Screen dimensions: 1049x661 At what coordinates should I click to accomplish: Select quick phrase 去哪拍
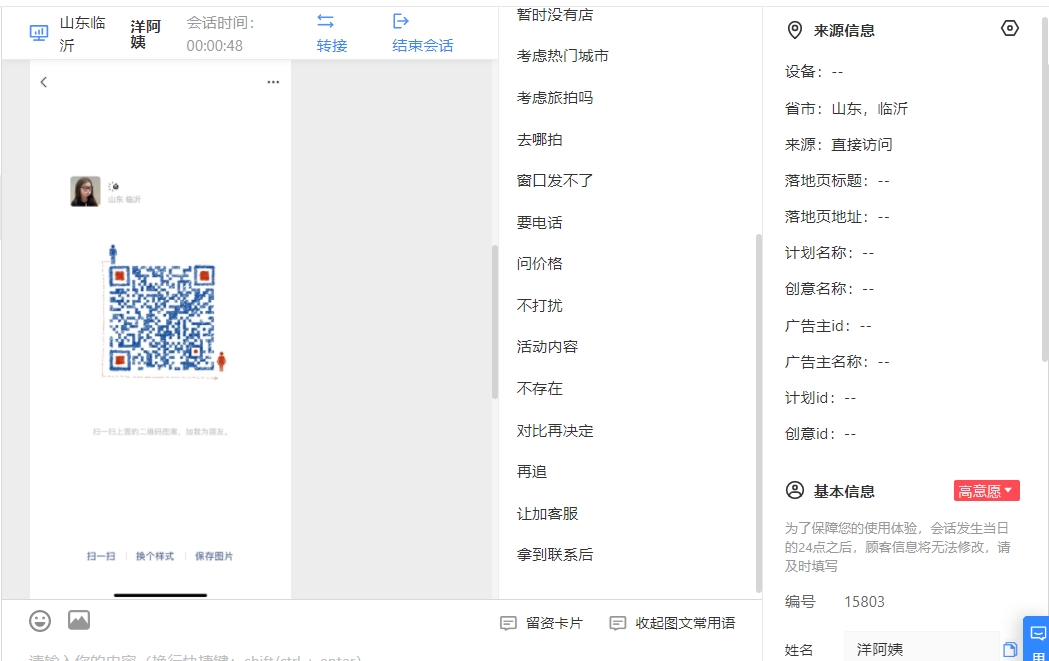click(539, 140)
